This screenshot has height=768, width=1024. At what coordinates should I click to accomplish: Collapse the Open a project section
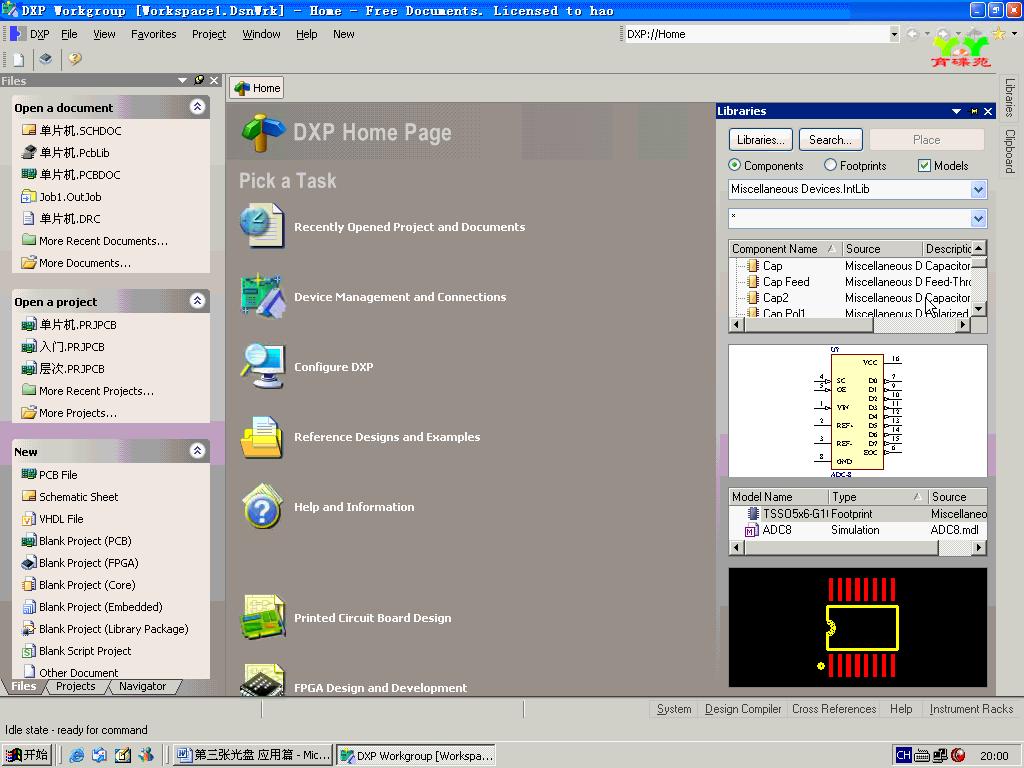pos(197,300)
